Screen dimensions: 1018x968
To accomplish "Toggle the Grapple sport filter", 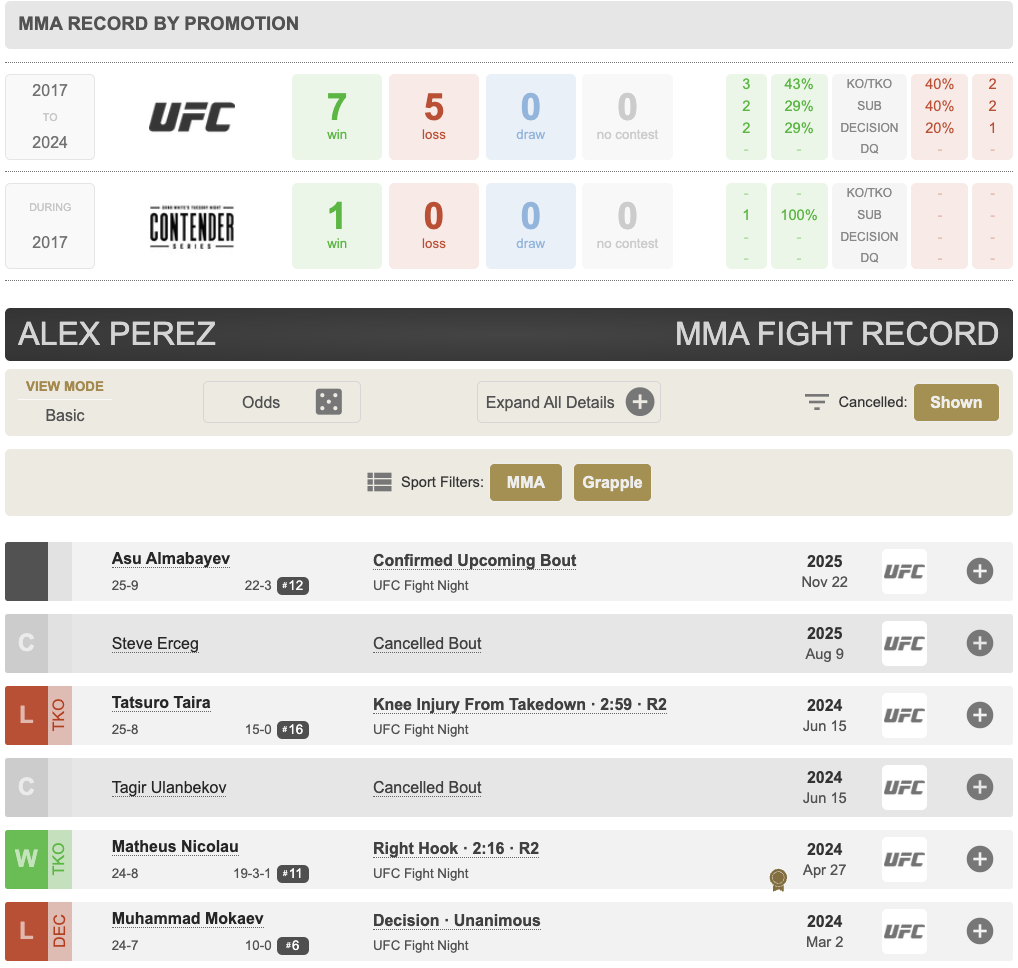I will coord(612,482).
